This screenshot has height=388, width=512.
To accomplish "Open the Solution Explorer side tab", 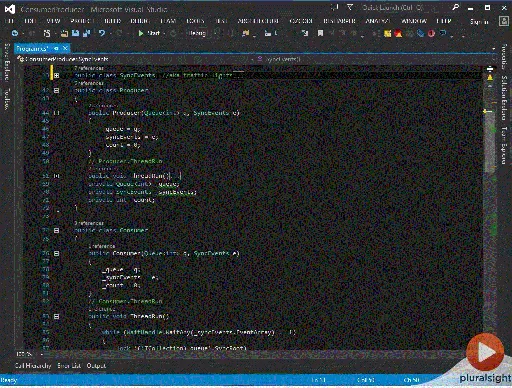I will coord(504,98).
